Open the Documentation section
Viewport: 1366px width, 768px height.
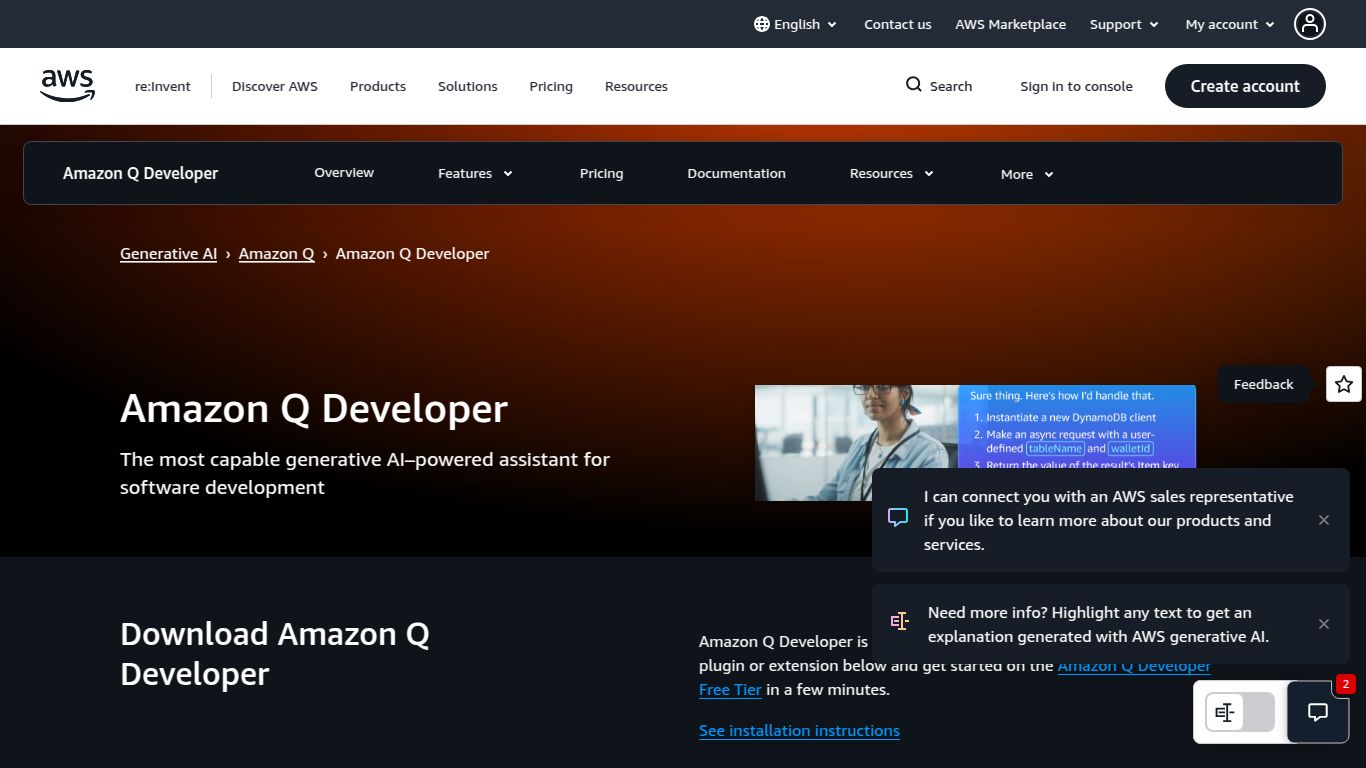[x=736, y=173]
